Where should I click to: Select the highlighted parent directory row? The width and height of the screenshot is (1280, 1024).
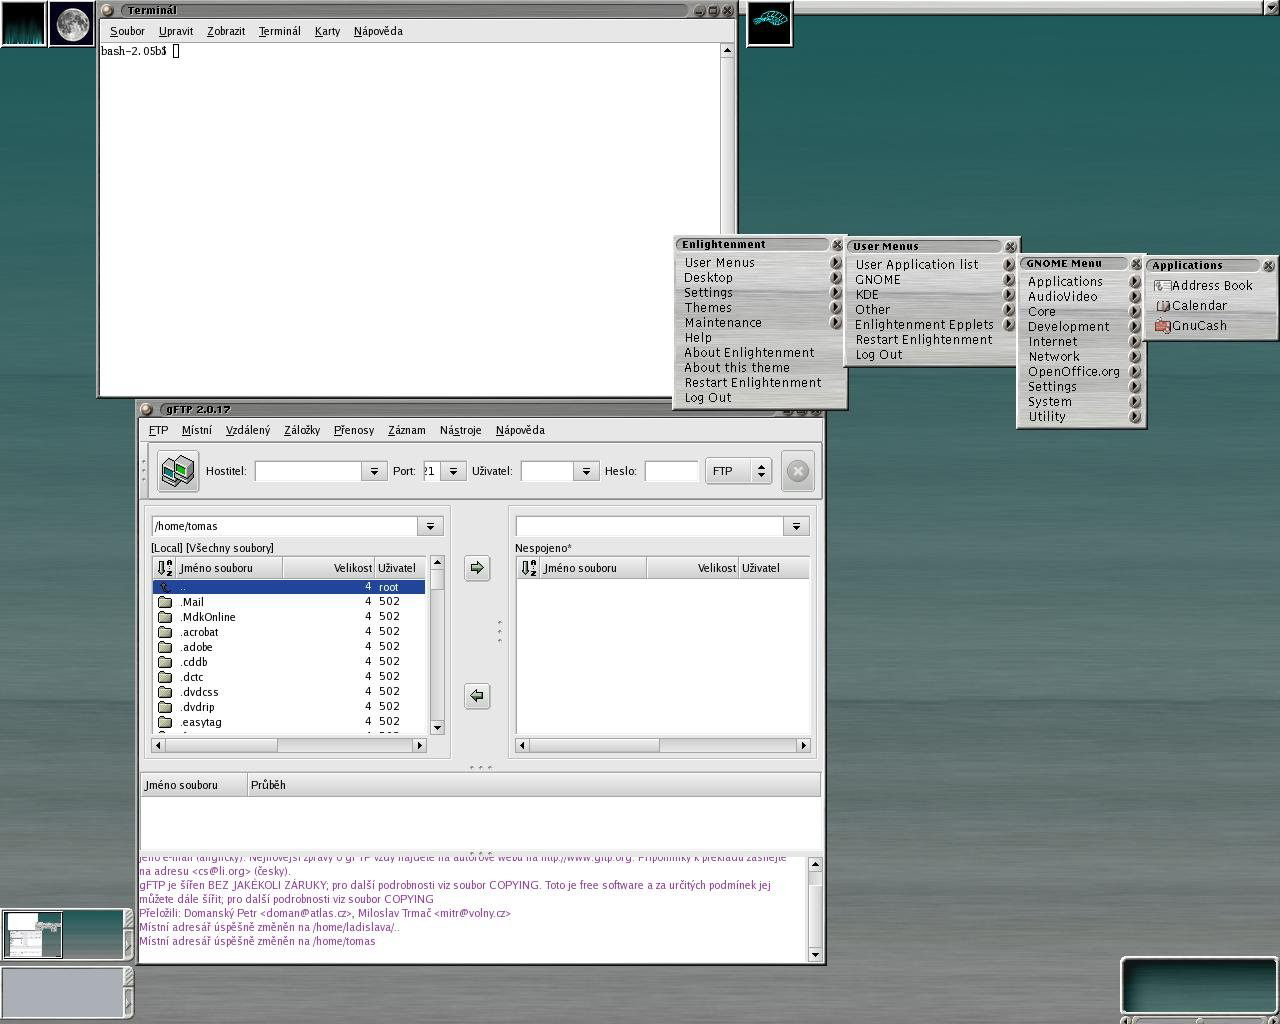coord(289,587)
